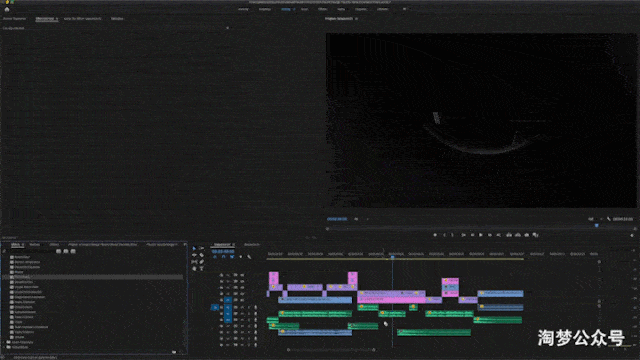
Task: Open timeline display settings wrench
Action: click(249, 257)
